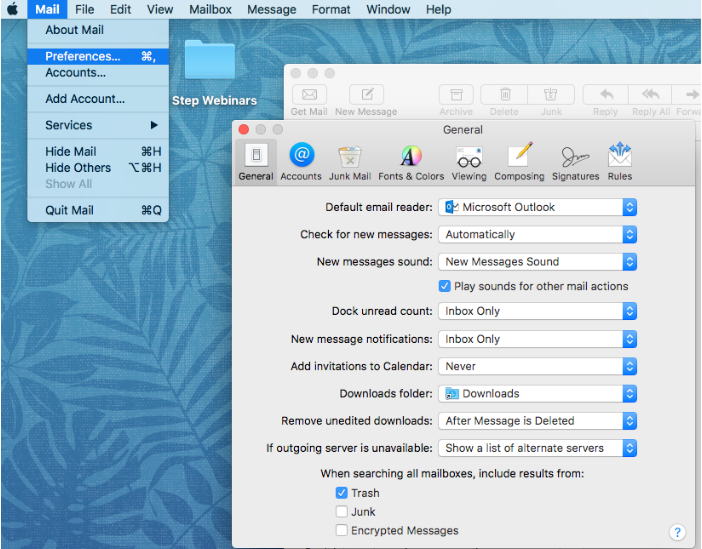Click Delete in Mail window toolbar

coord(504,101)
